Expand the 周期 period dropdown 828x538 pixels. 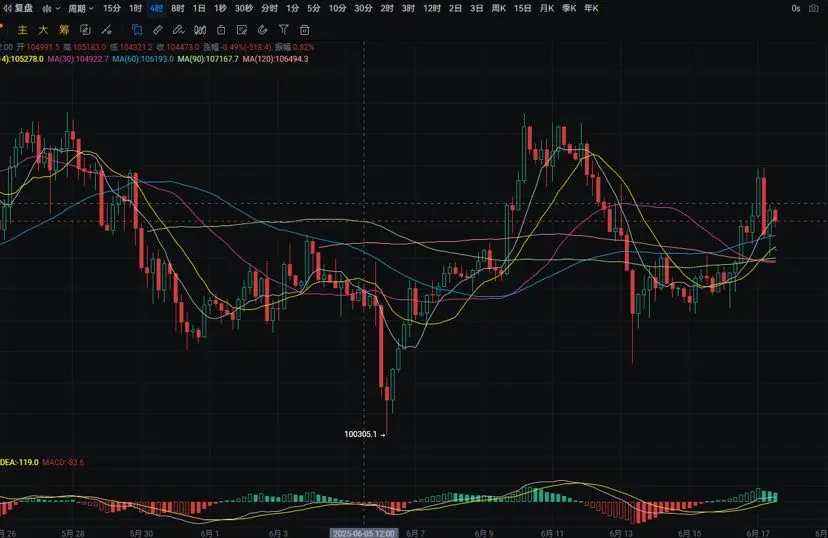coord(80,8)
